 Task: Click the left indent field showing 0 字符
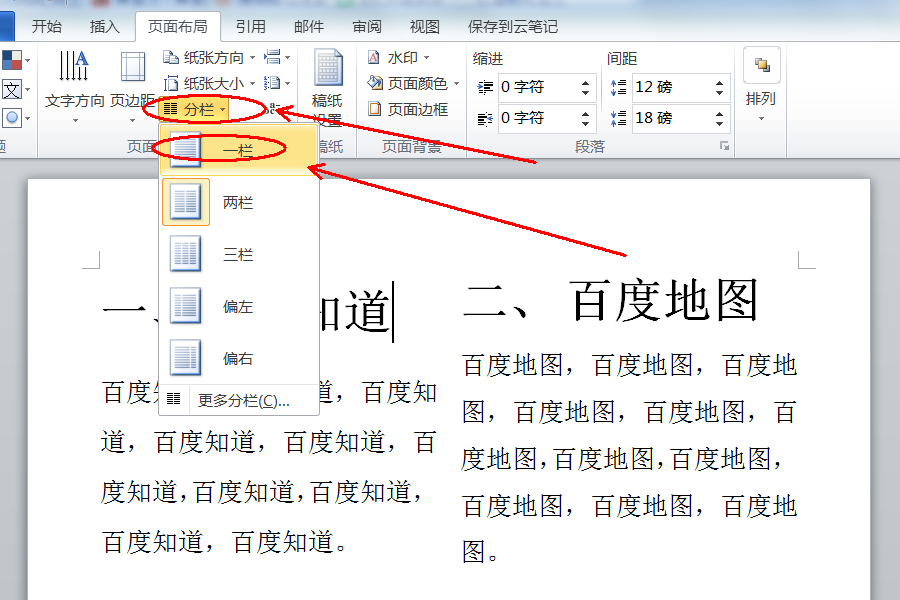point(538,87)
